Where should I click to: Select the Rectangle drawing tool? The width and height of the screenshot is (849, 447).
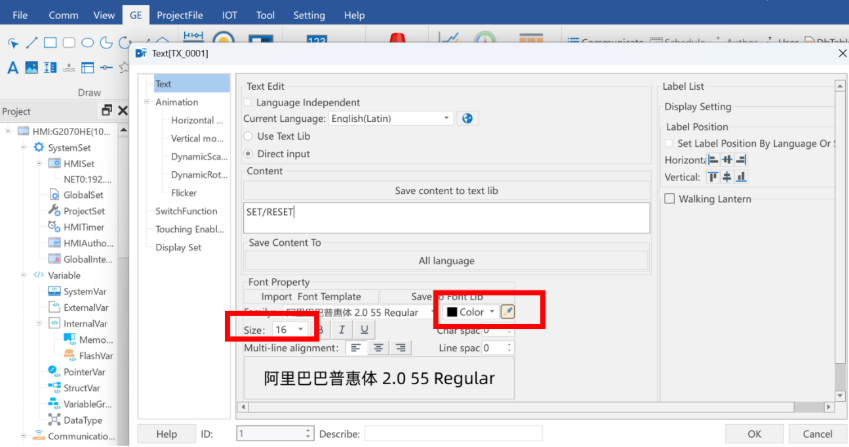click(50, 43)
